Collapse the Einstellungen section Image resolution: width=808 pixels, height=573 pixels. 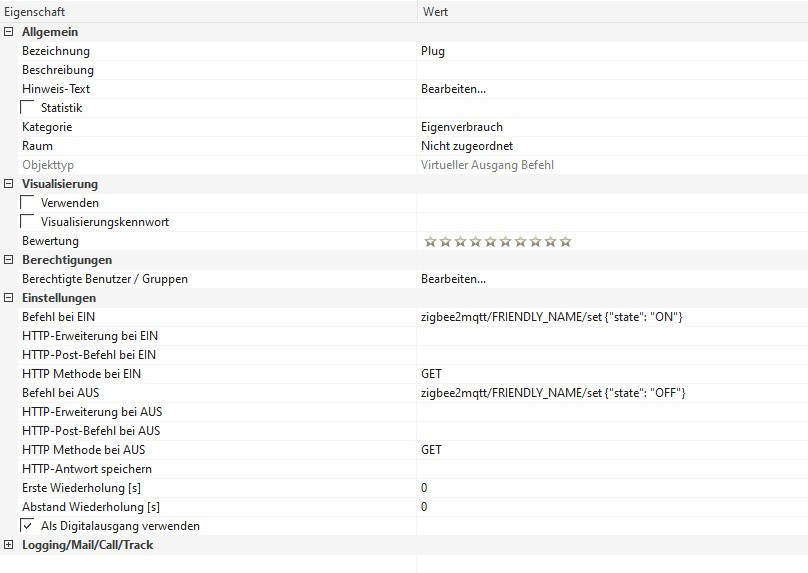(9, 298)
